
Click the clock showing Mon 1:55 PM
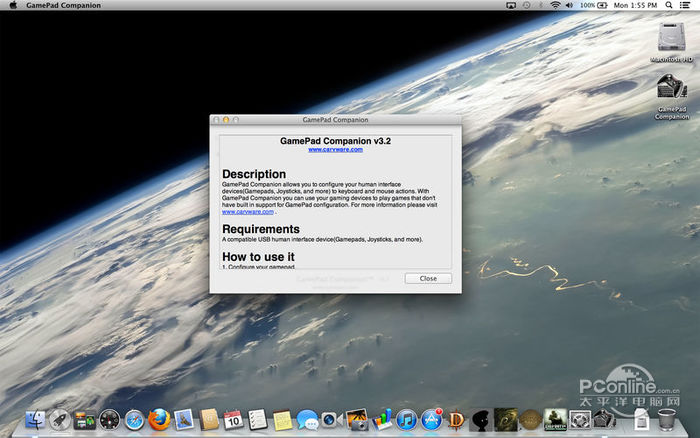coord(634,6)
